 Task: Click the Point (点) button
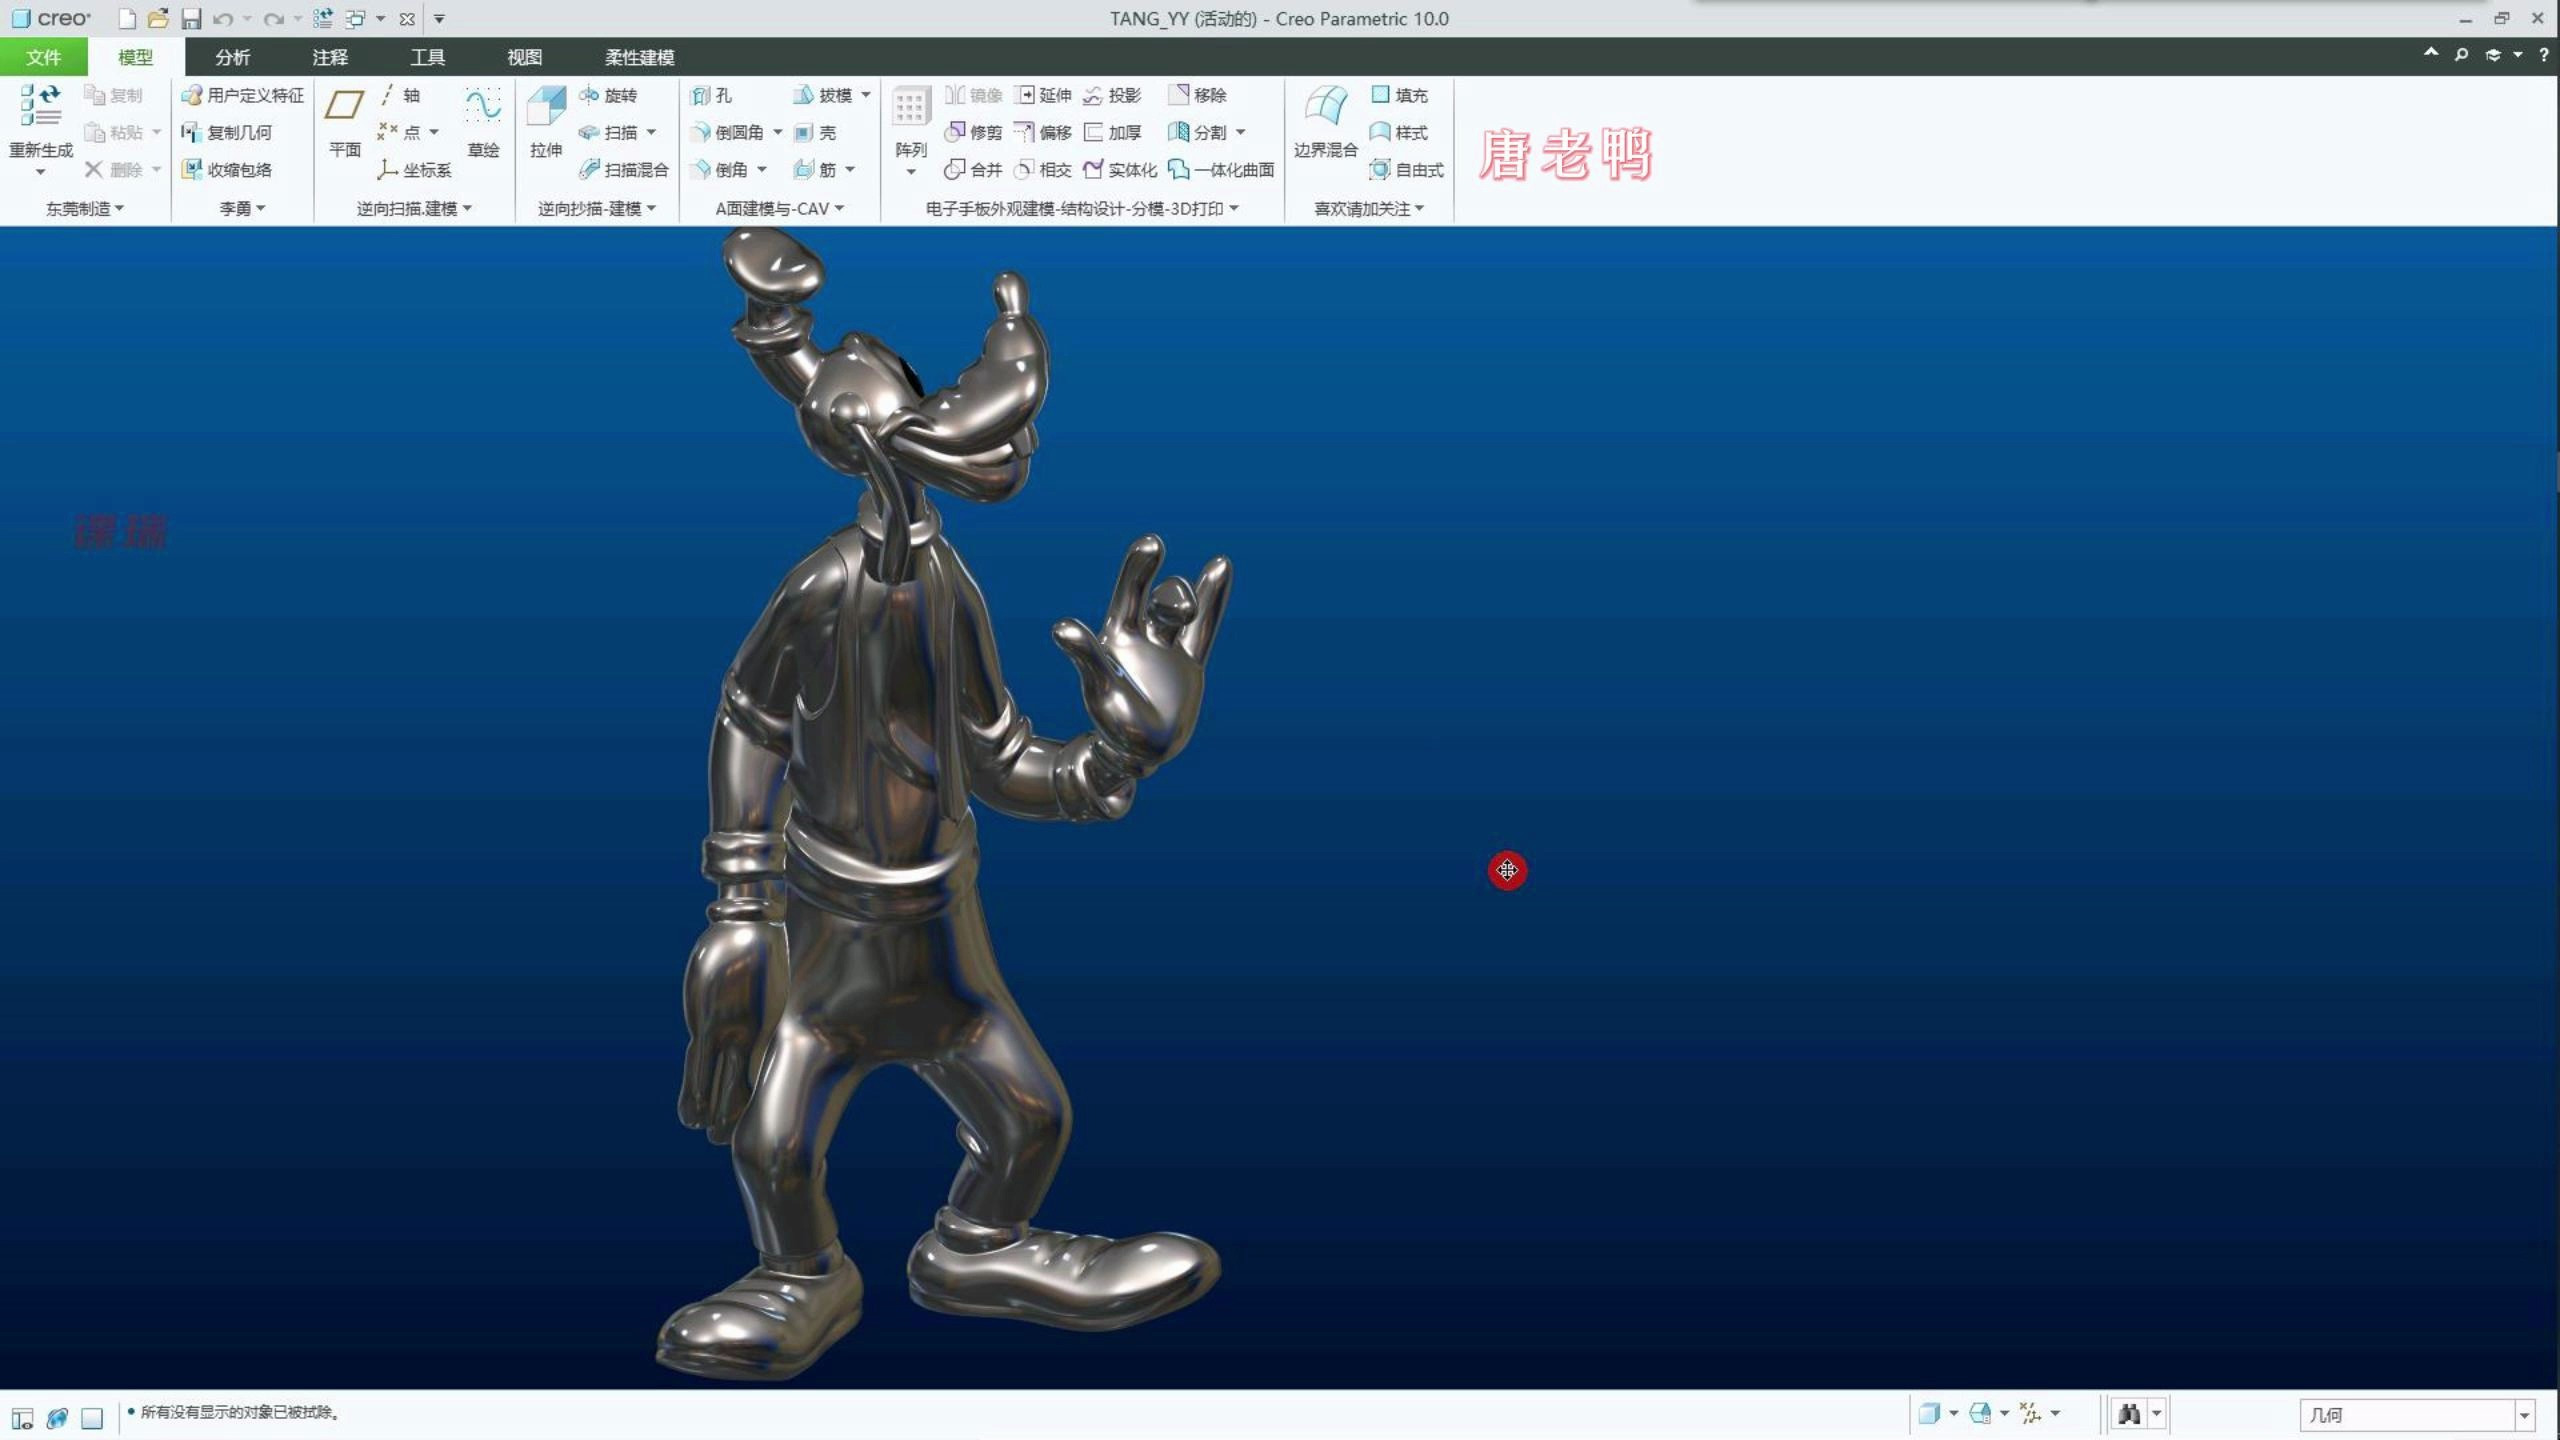point(400,132)
